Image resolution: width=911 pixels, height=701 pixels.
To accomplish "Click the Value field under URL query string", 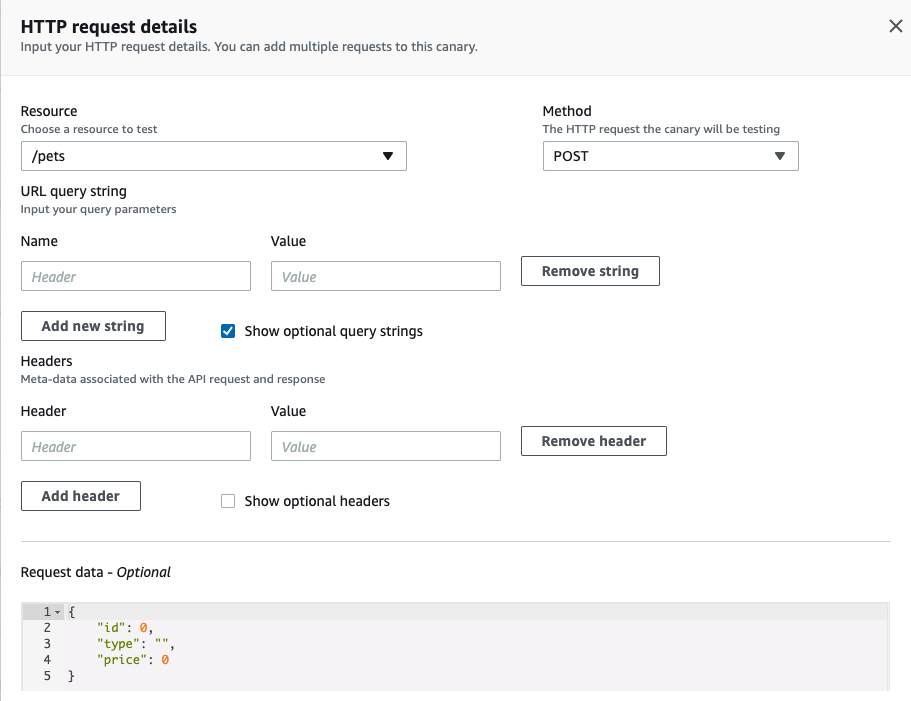I will click(385, 276).
